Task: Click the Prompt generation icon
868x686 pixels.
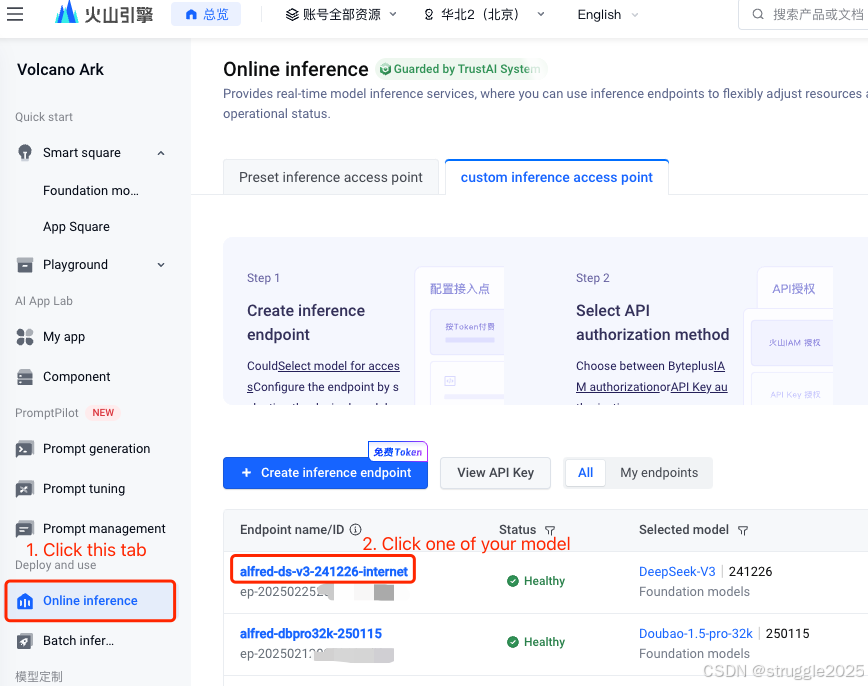Action: pos(24,449)
